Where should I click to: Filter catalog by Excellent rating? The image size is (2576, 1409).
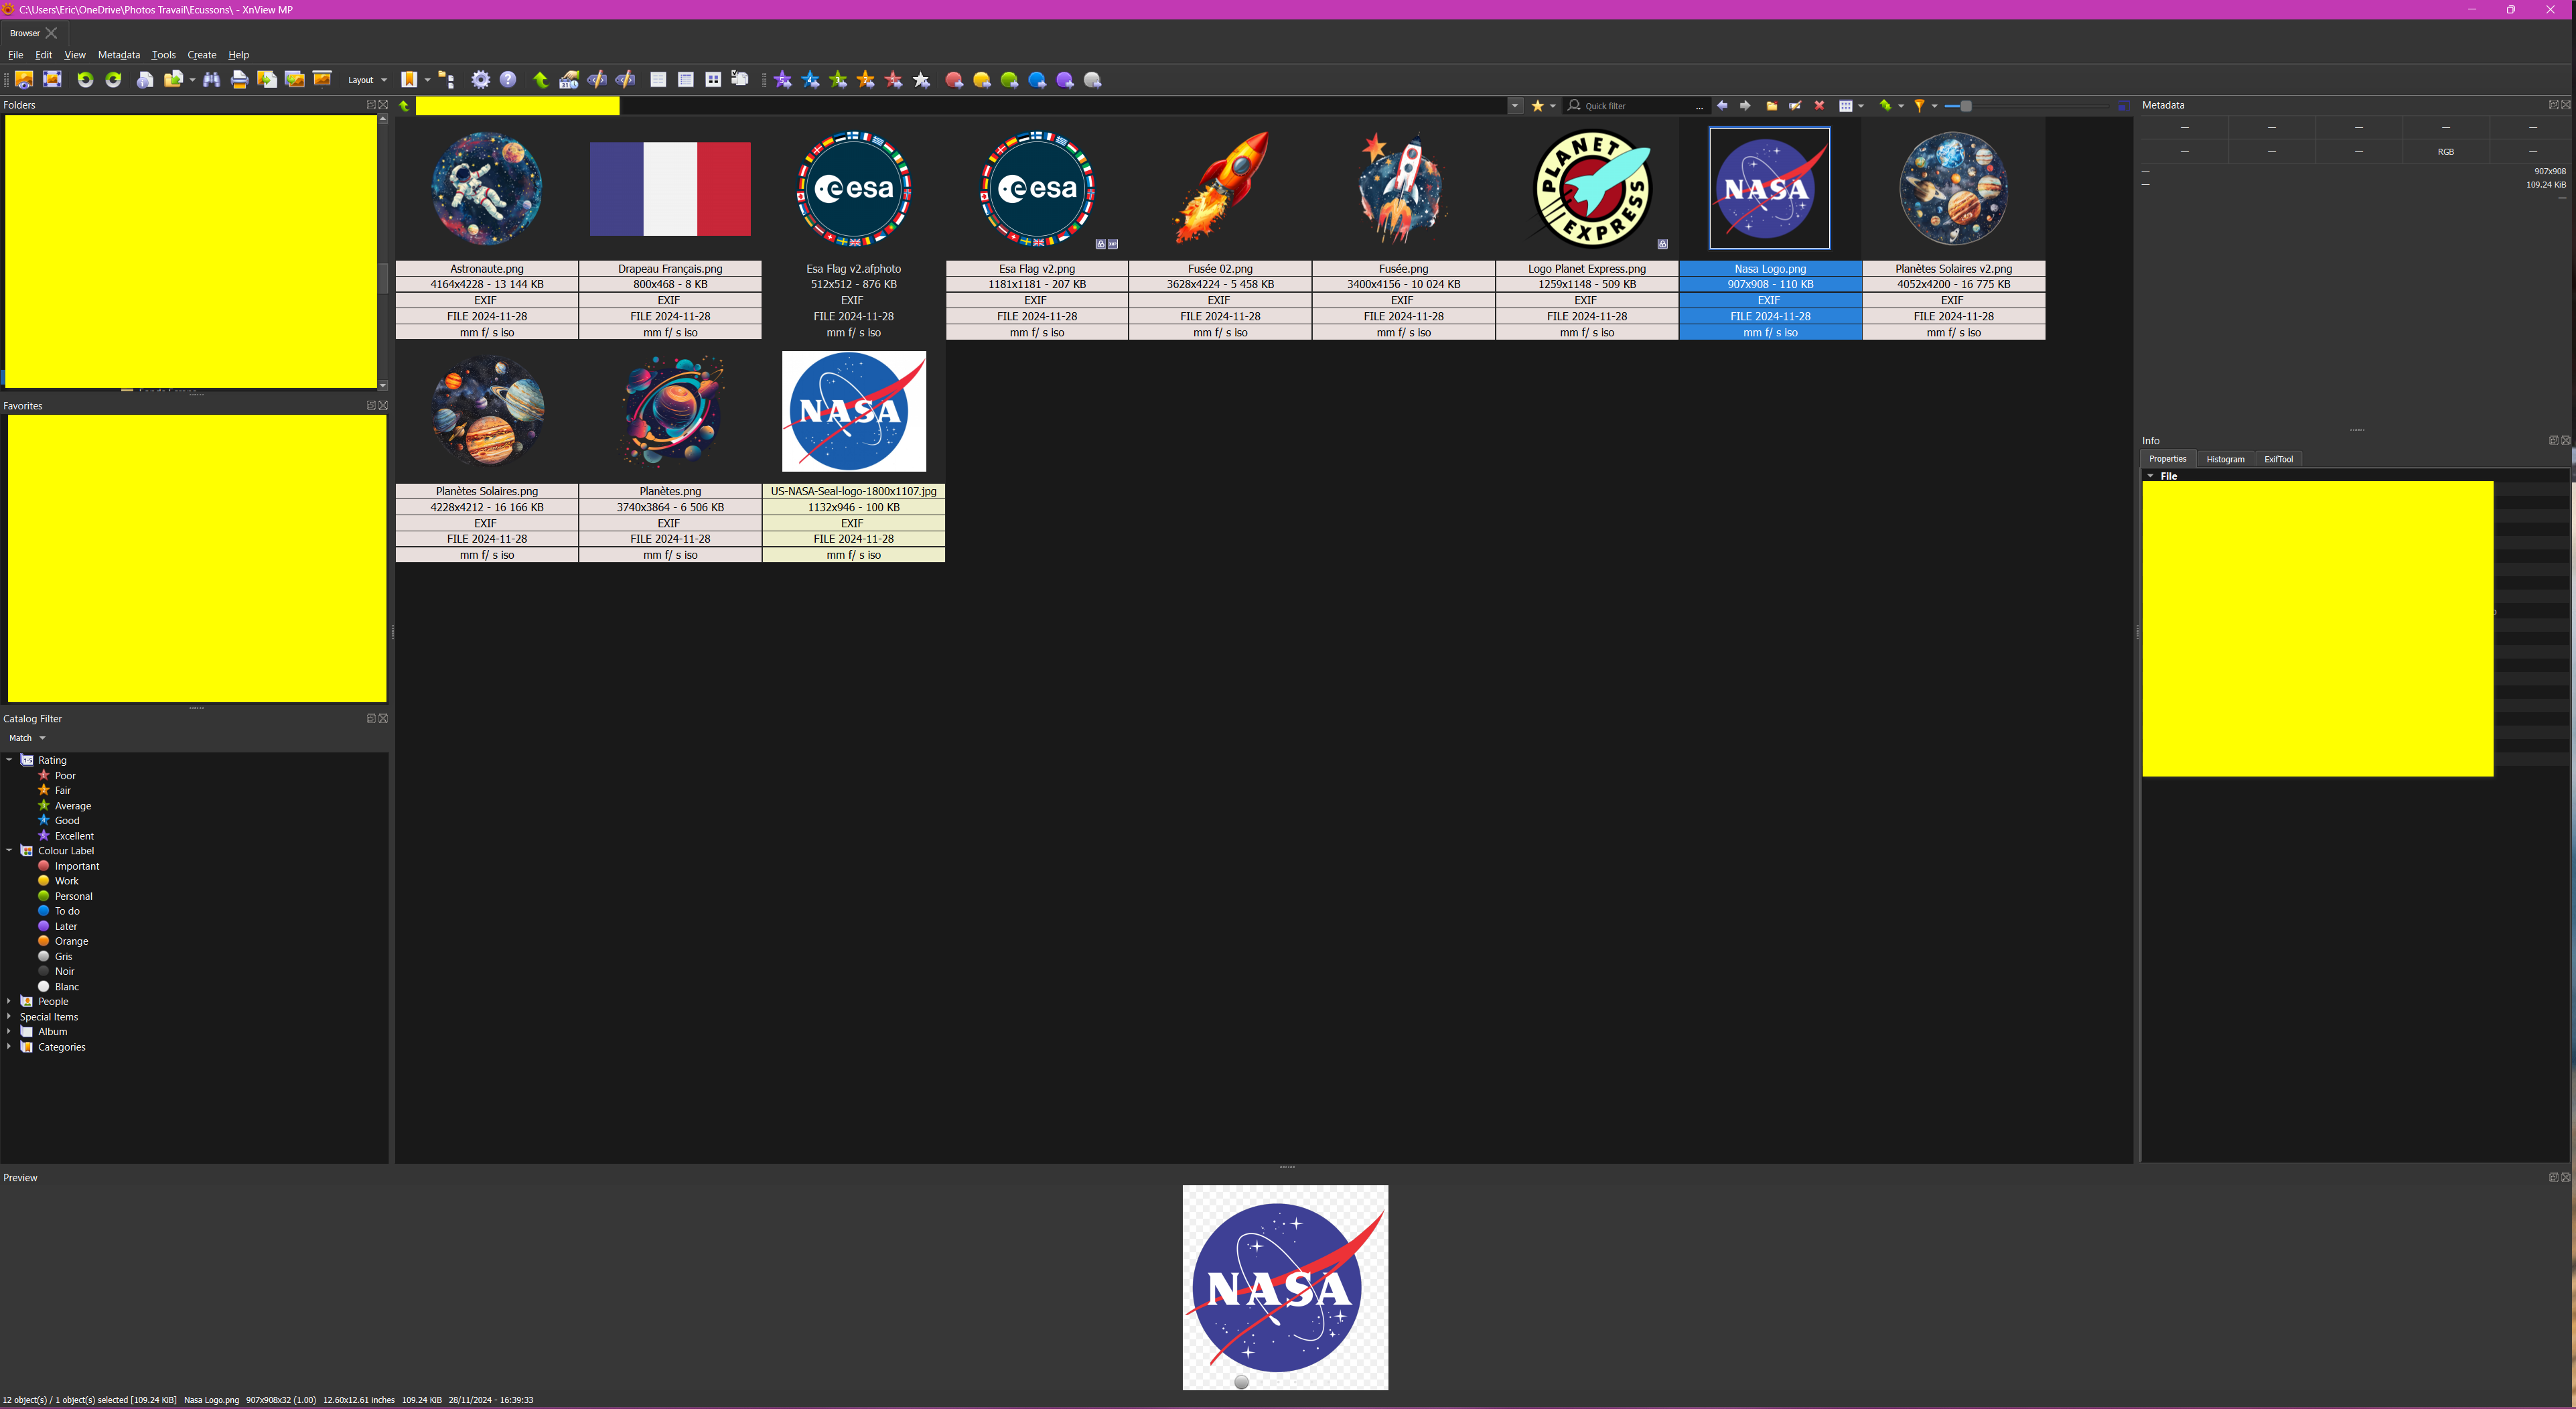[x=74, y=836]
